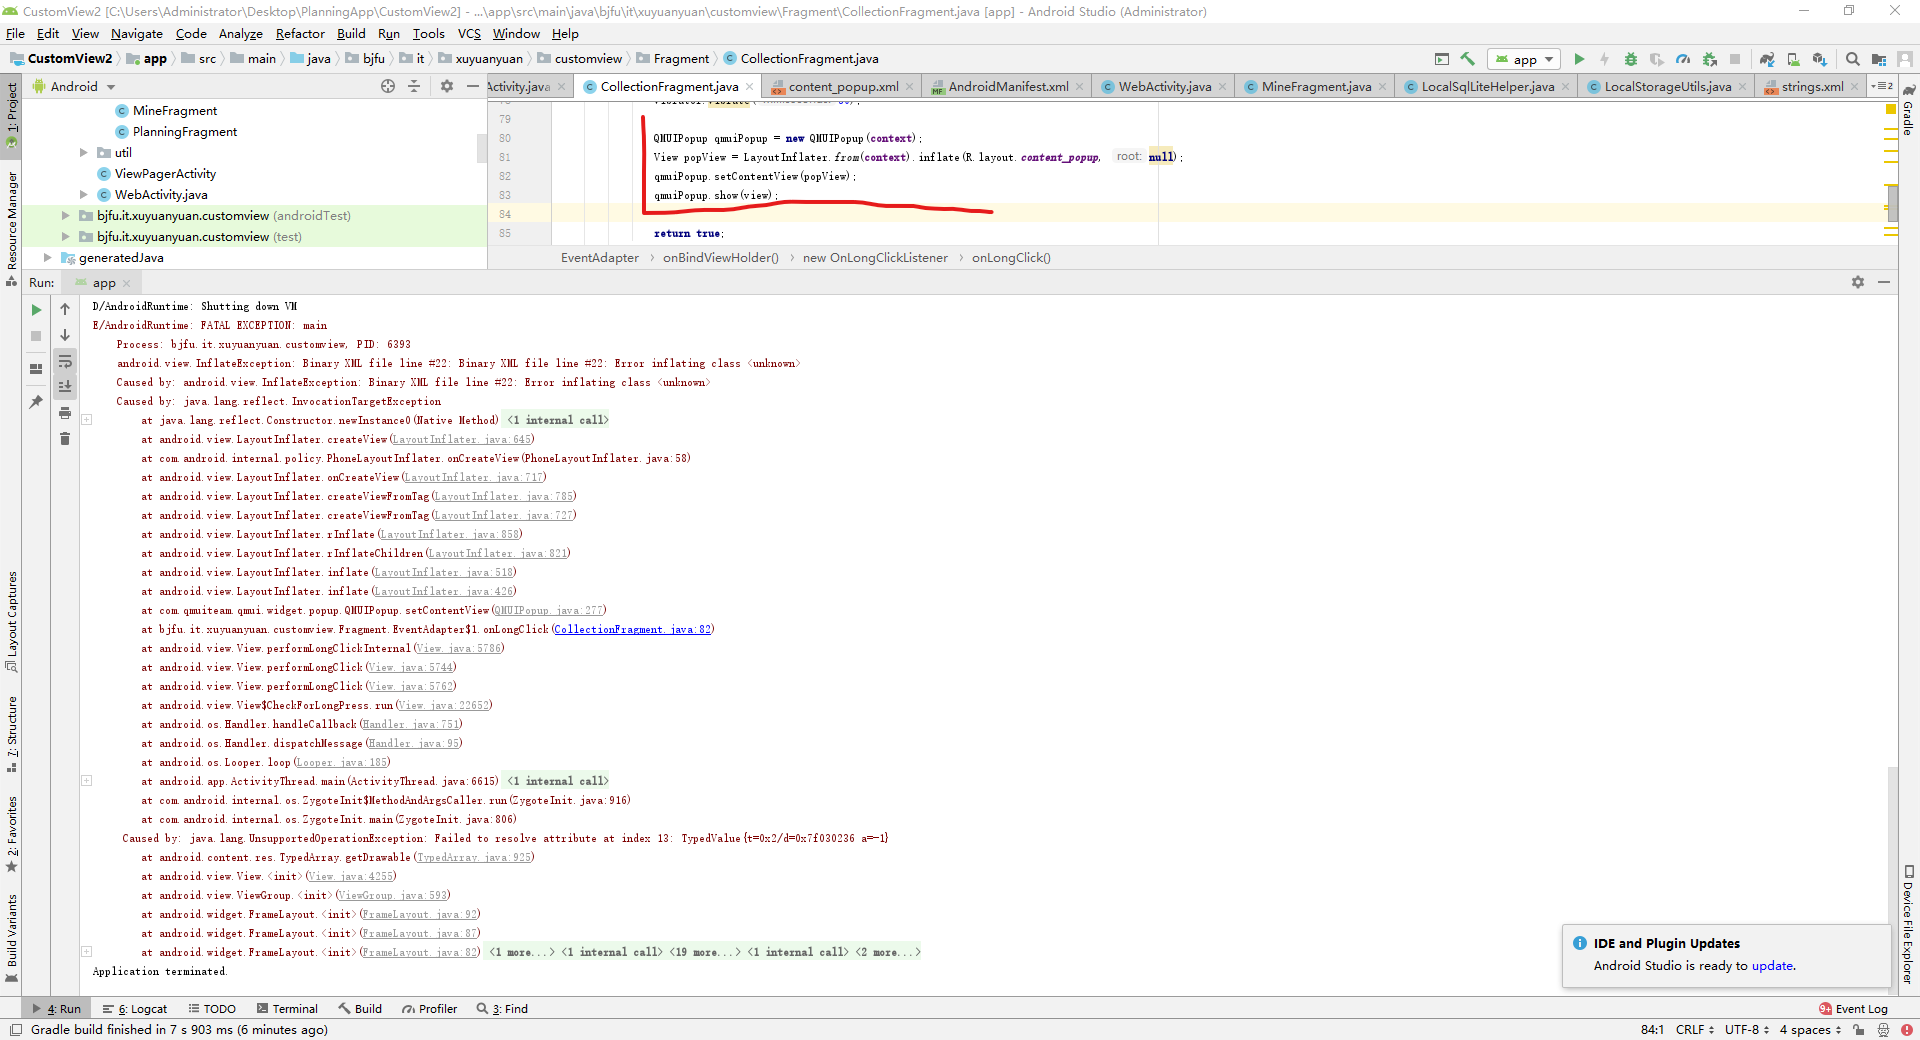The image size is (1920, 1040).
Task: Run the app with the green play button in the main toolbar
Action: (x=1579, y=59)
